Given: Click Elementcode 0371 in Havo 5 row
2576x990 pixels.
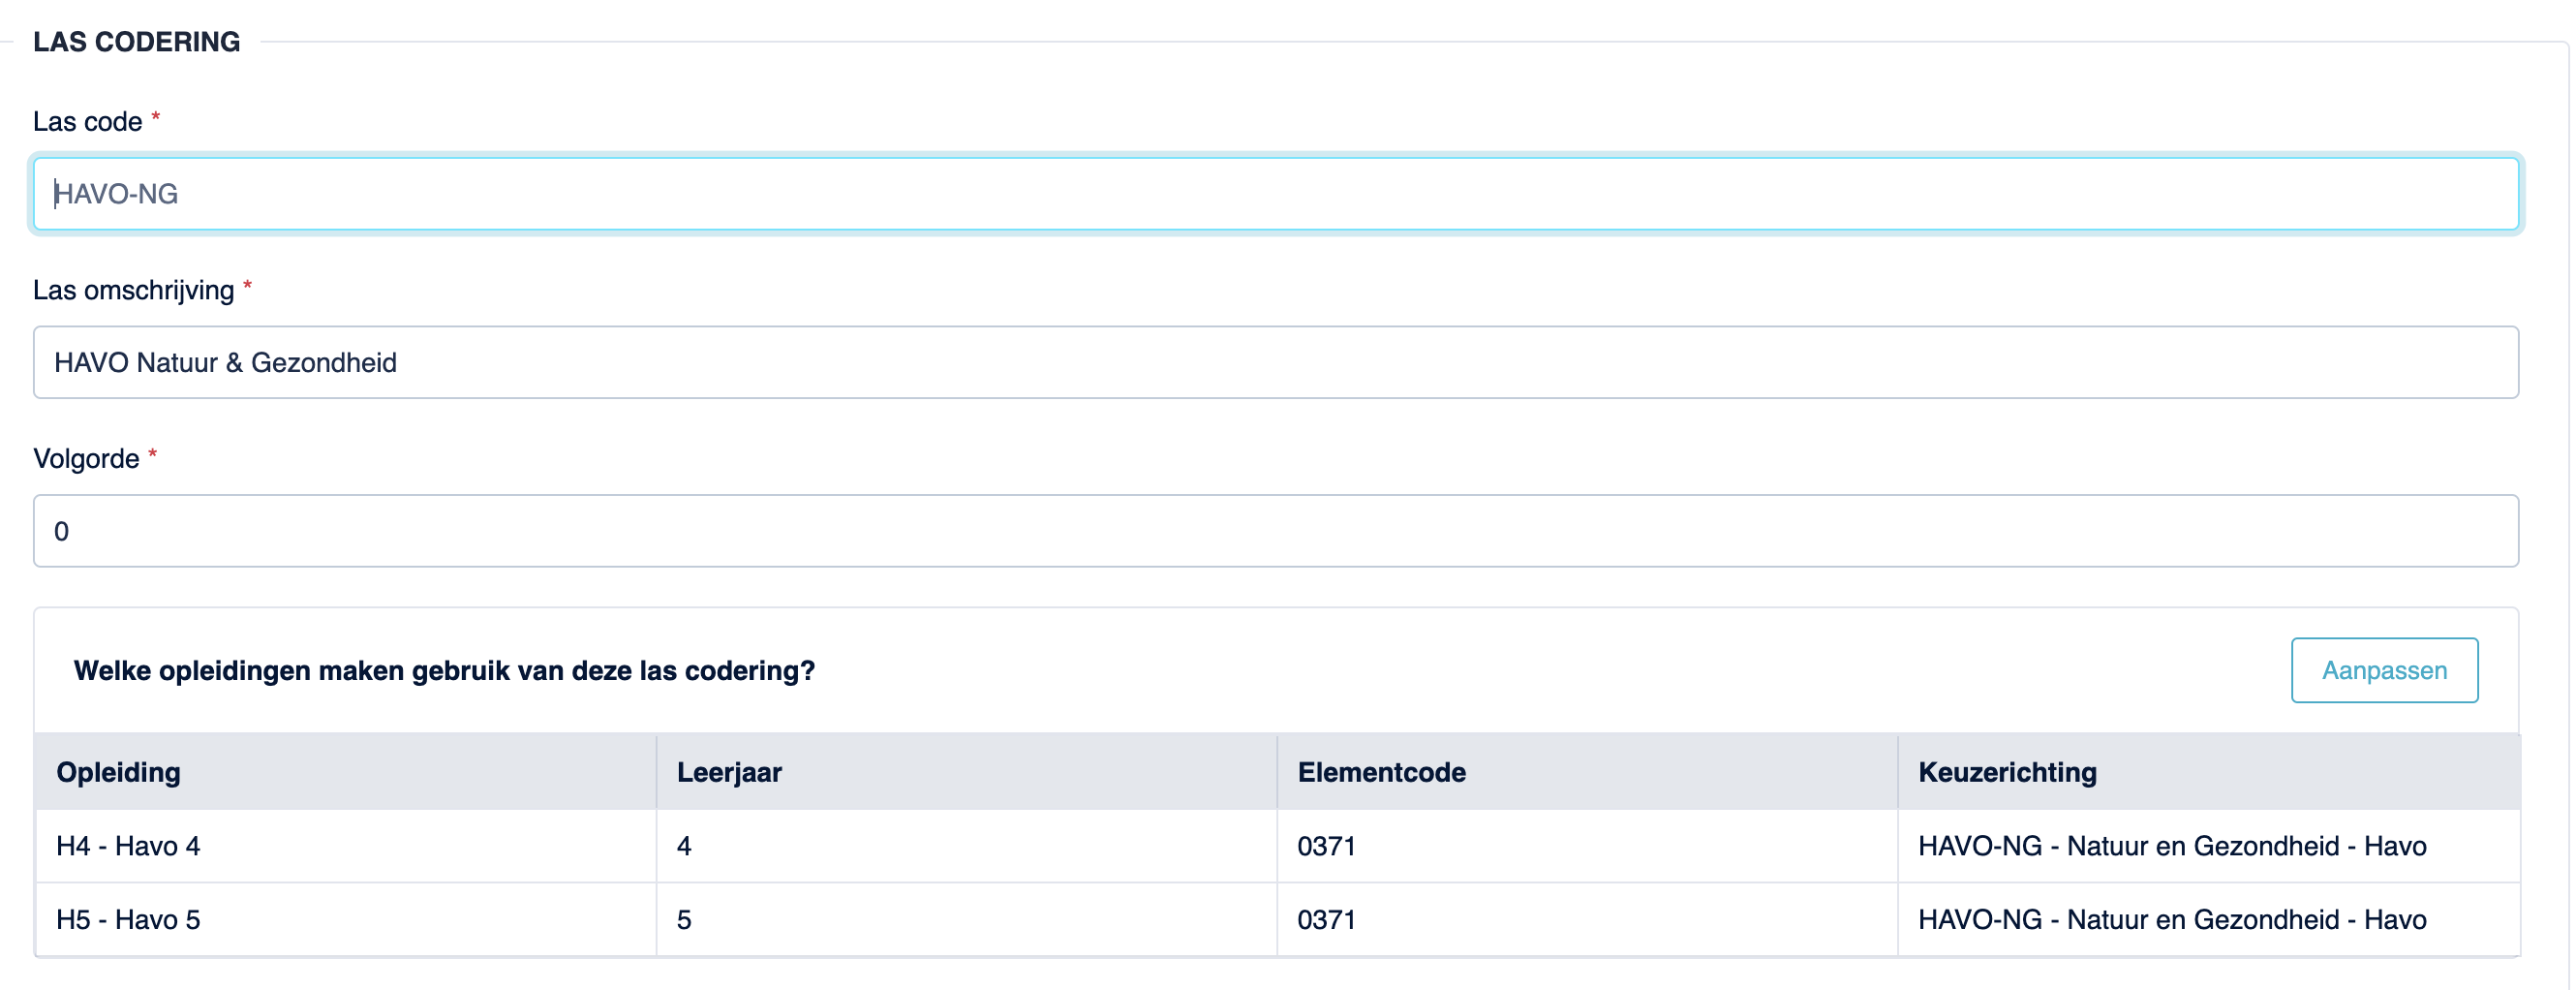Looking at the screenshot, I should point(1587,919).
